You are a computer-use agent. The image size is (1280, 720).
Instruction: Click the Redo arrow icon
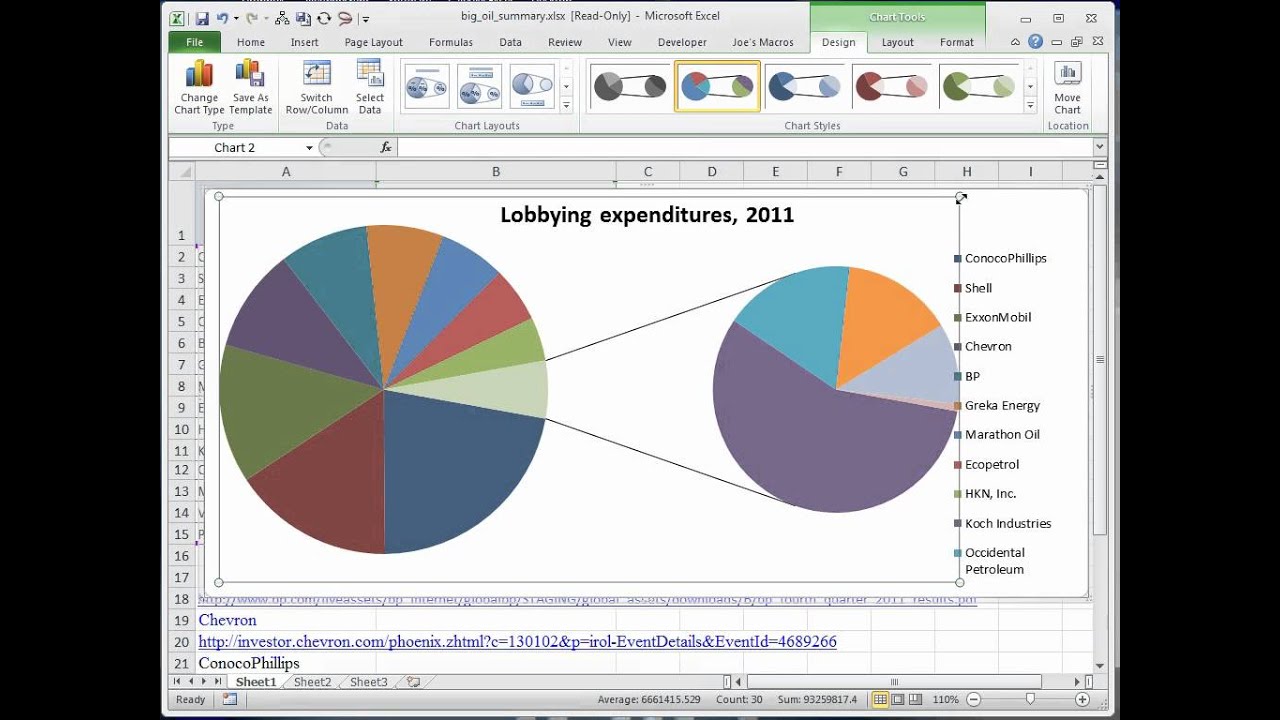coord(252,18)
